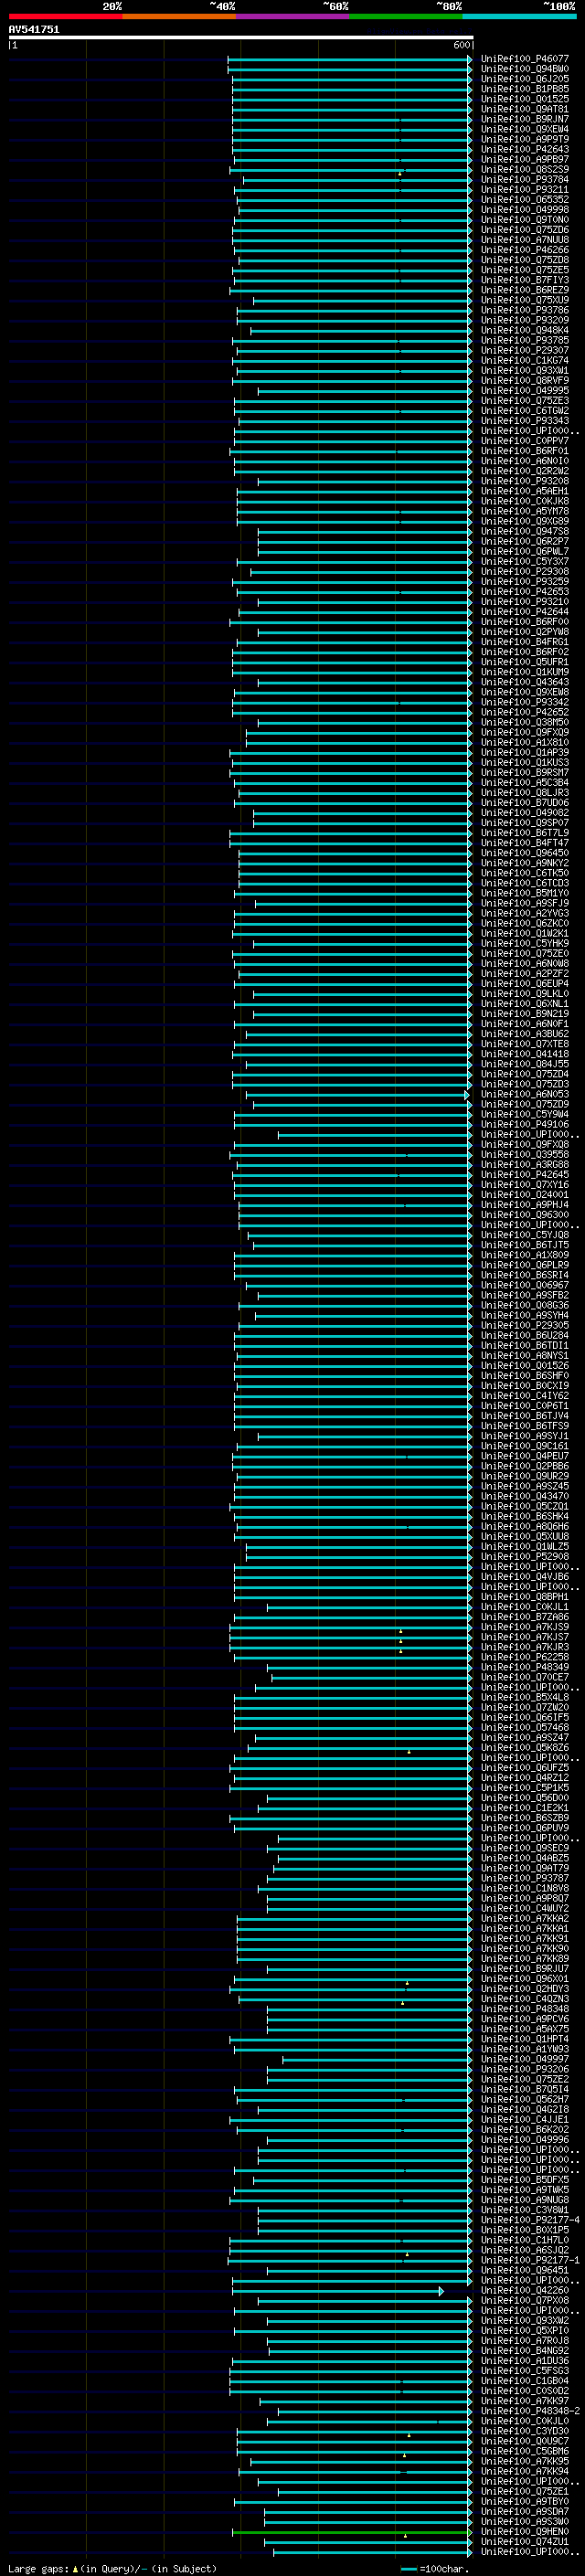This screenshot has height=2576, width=585.
Task: Select hit label UniRef100_Q75XU9
Action: coord(525,300)
